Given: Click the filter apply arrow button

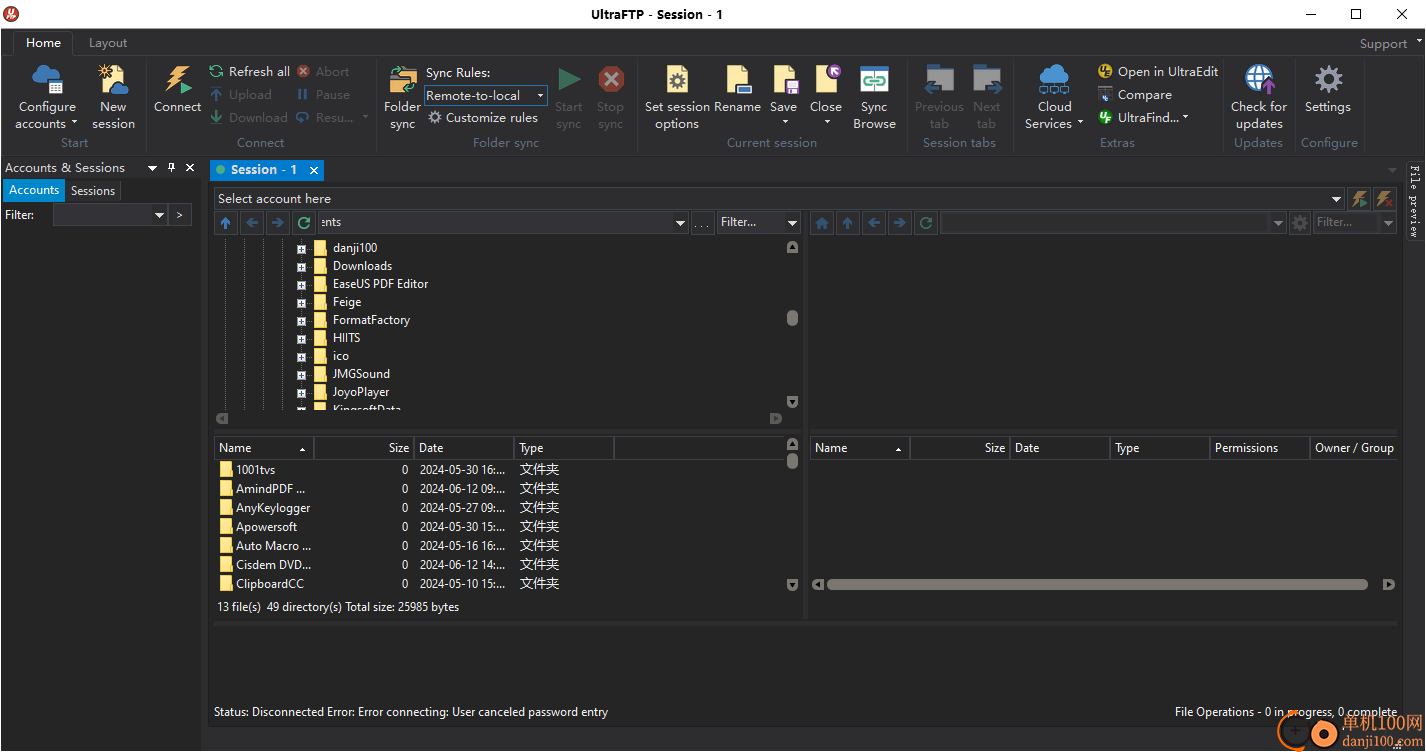Looking at the screenshot, I should pos(179,215).
